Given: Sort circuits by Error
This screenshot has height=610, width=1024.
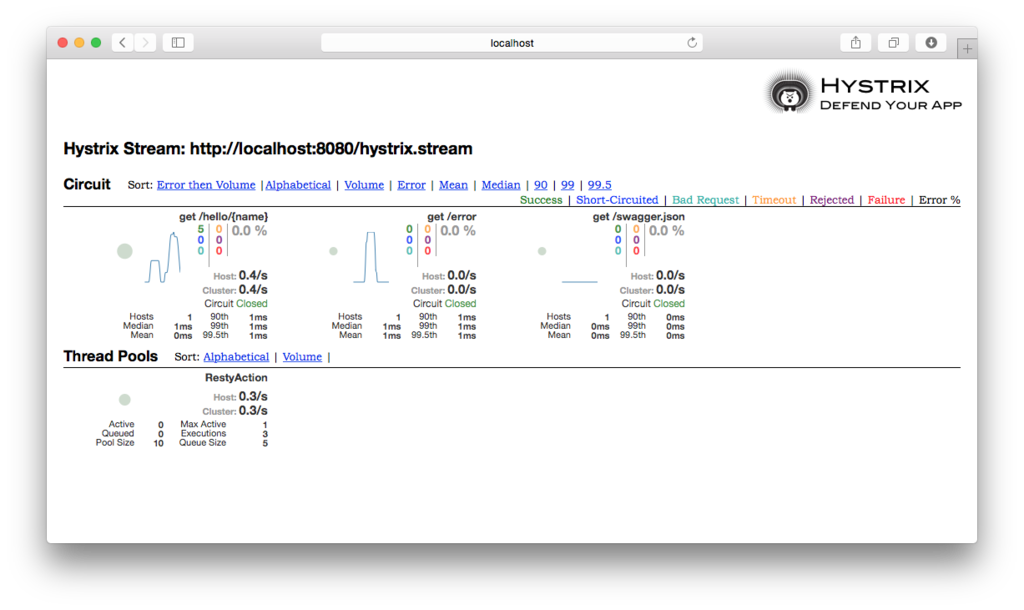Looking at the screenshot, I should [411, 185].
